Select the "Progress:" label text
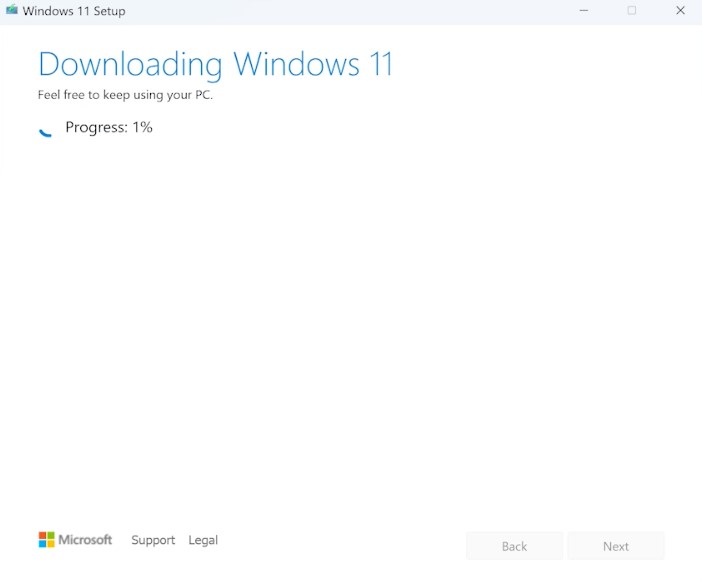Screen dimensions: 702x584 pyautogui.click(x=96, y=128)
